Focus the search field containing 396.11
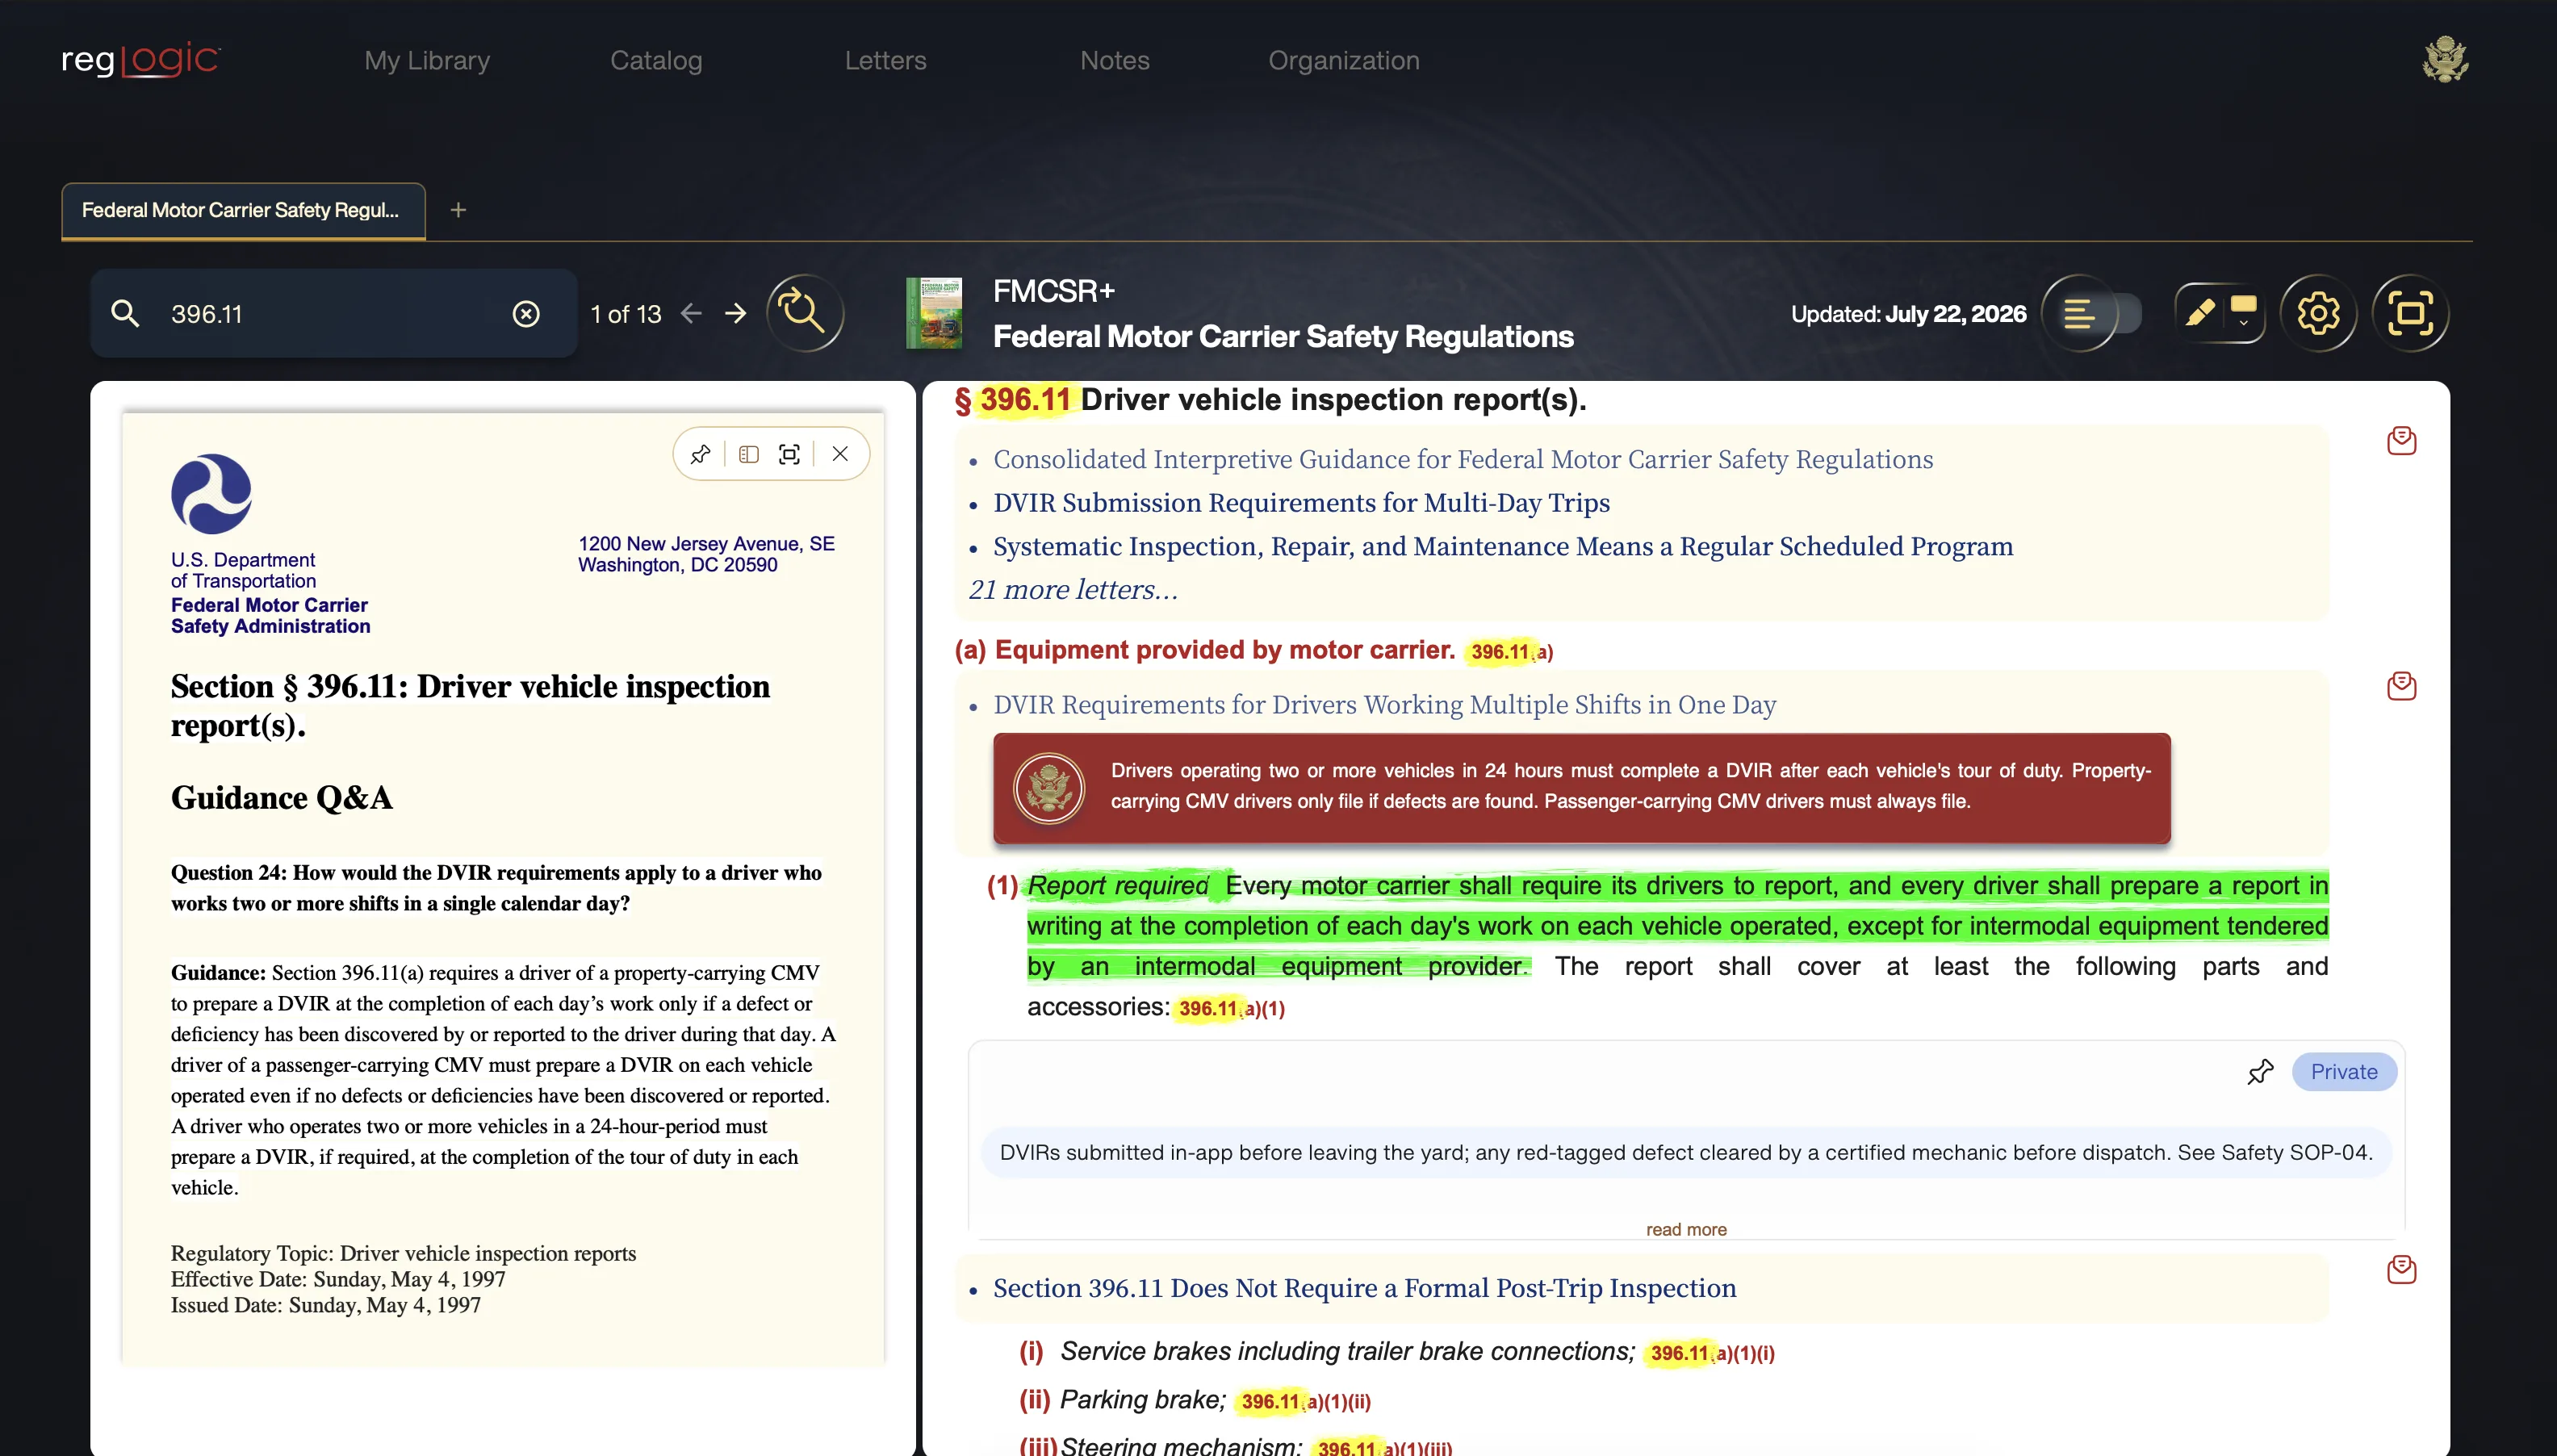The width and height of the screenshot is (2557, 1456). tap(334, 313)
